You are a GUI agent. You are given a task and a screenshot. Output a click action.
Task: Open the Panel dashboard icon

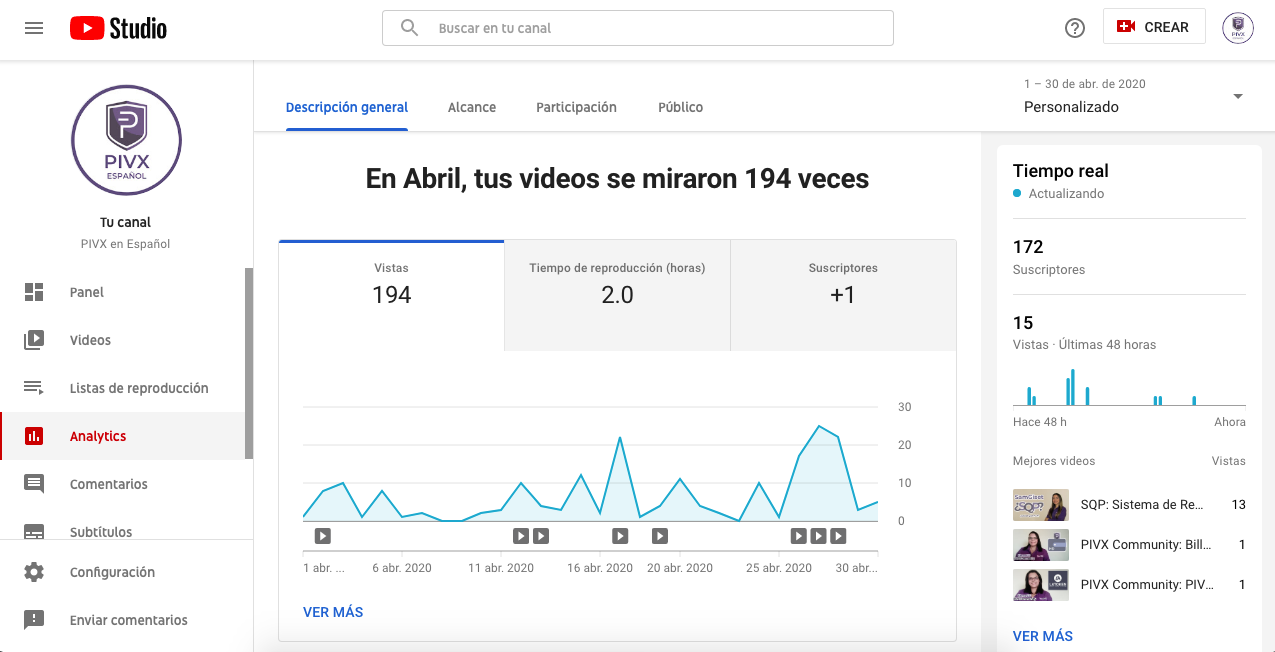point(34,292)
